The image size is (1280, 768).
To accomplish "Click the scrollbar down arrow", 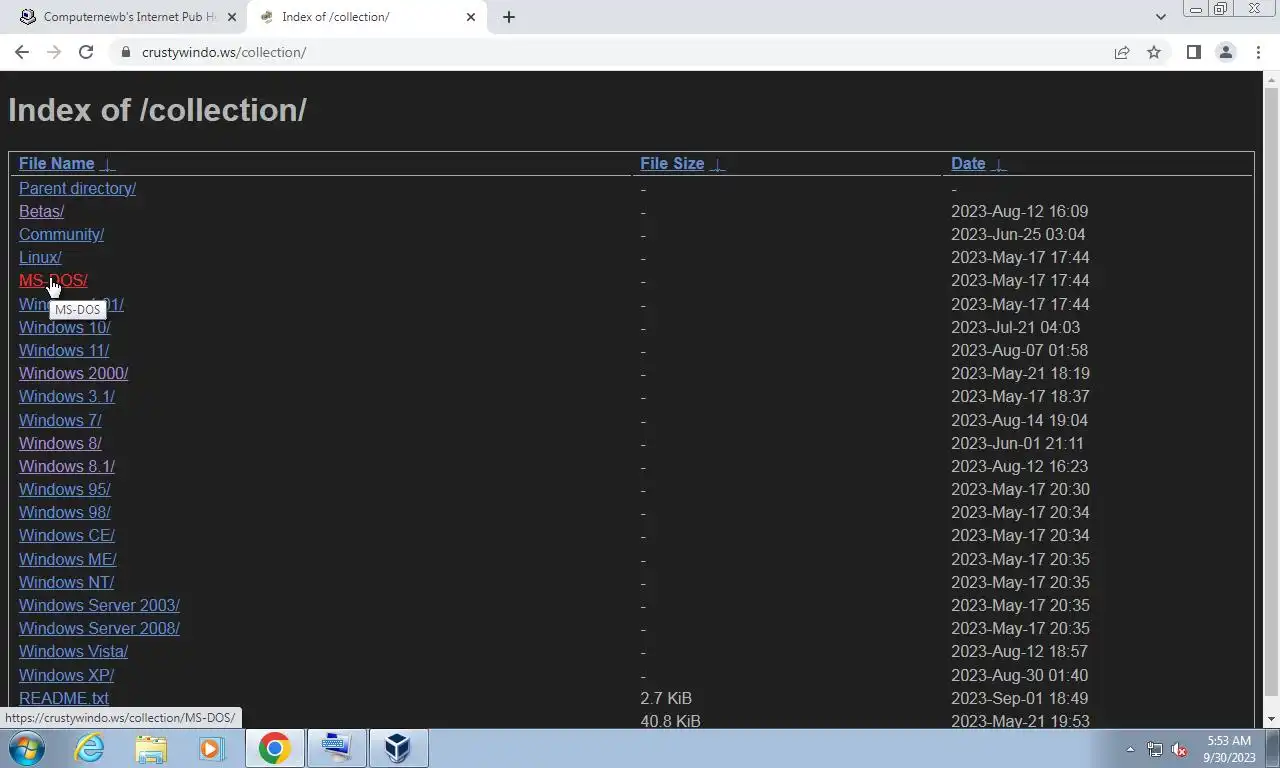I will click(1272, 719).
